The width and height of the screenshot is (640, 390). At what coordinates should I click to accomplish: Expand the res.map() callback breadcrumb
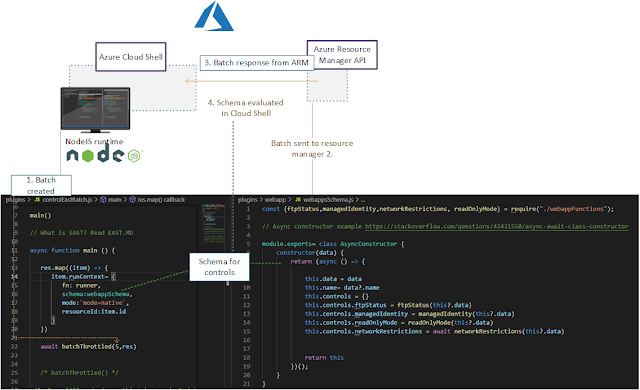pos(161,199)
